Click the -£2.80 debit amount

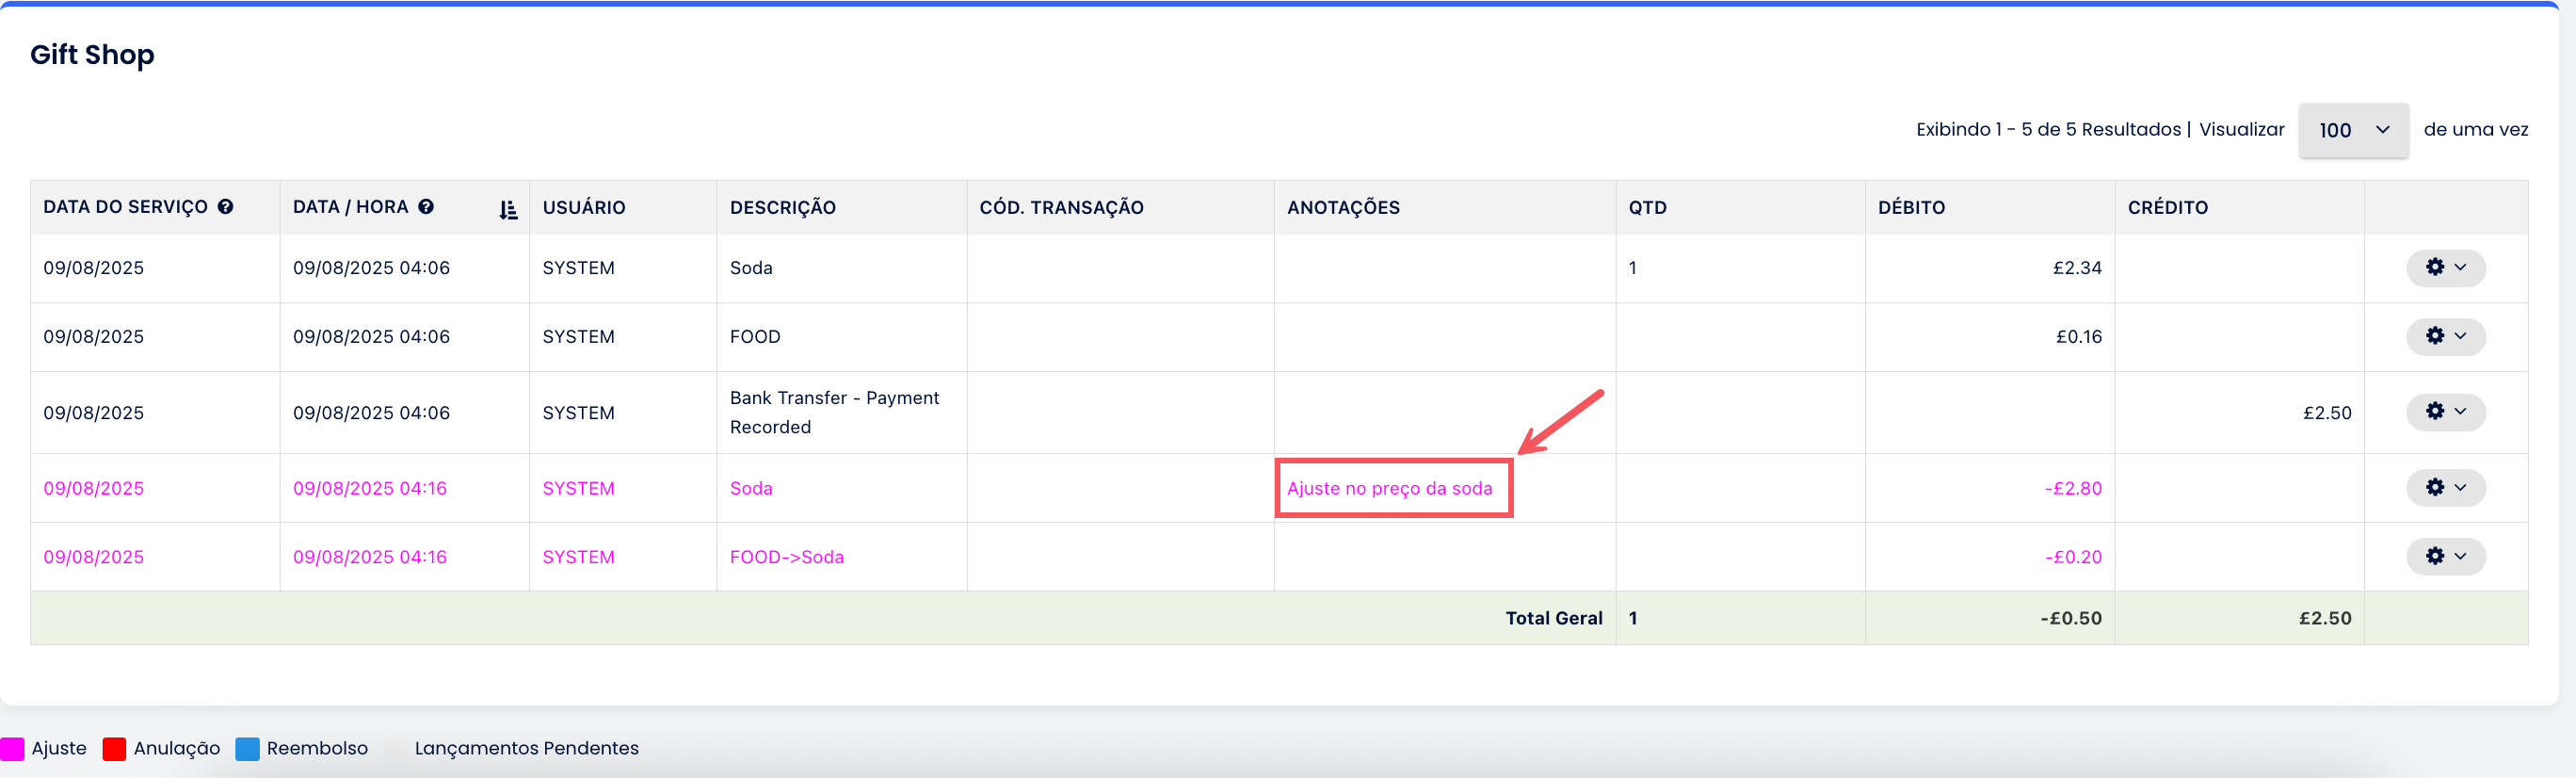click(2073, 488)
